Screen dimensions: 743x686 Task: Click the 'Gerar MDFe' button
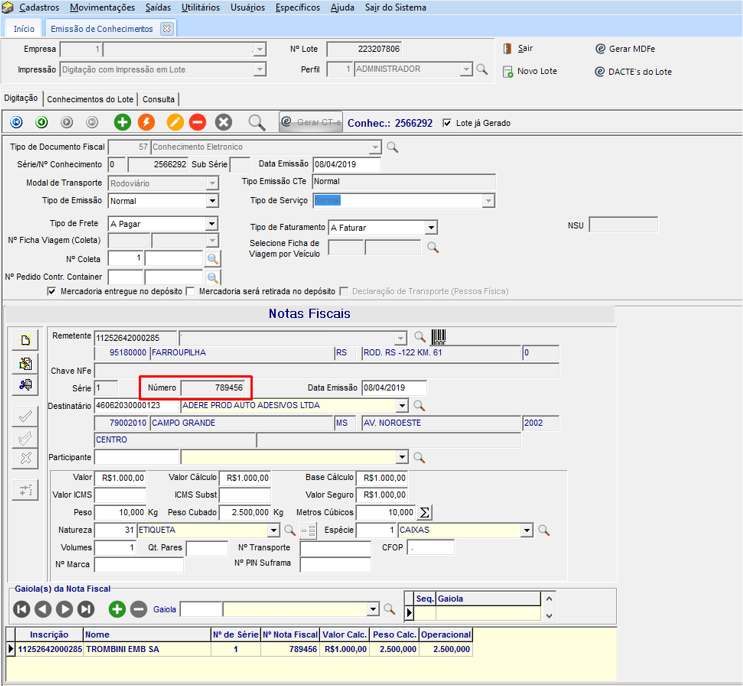[x=628, y=48]
